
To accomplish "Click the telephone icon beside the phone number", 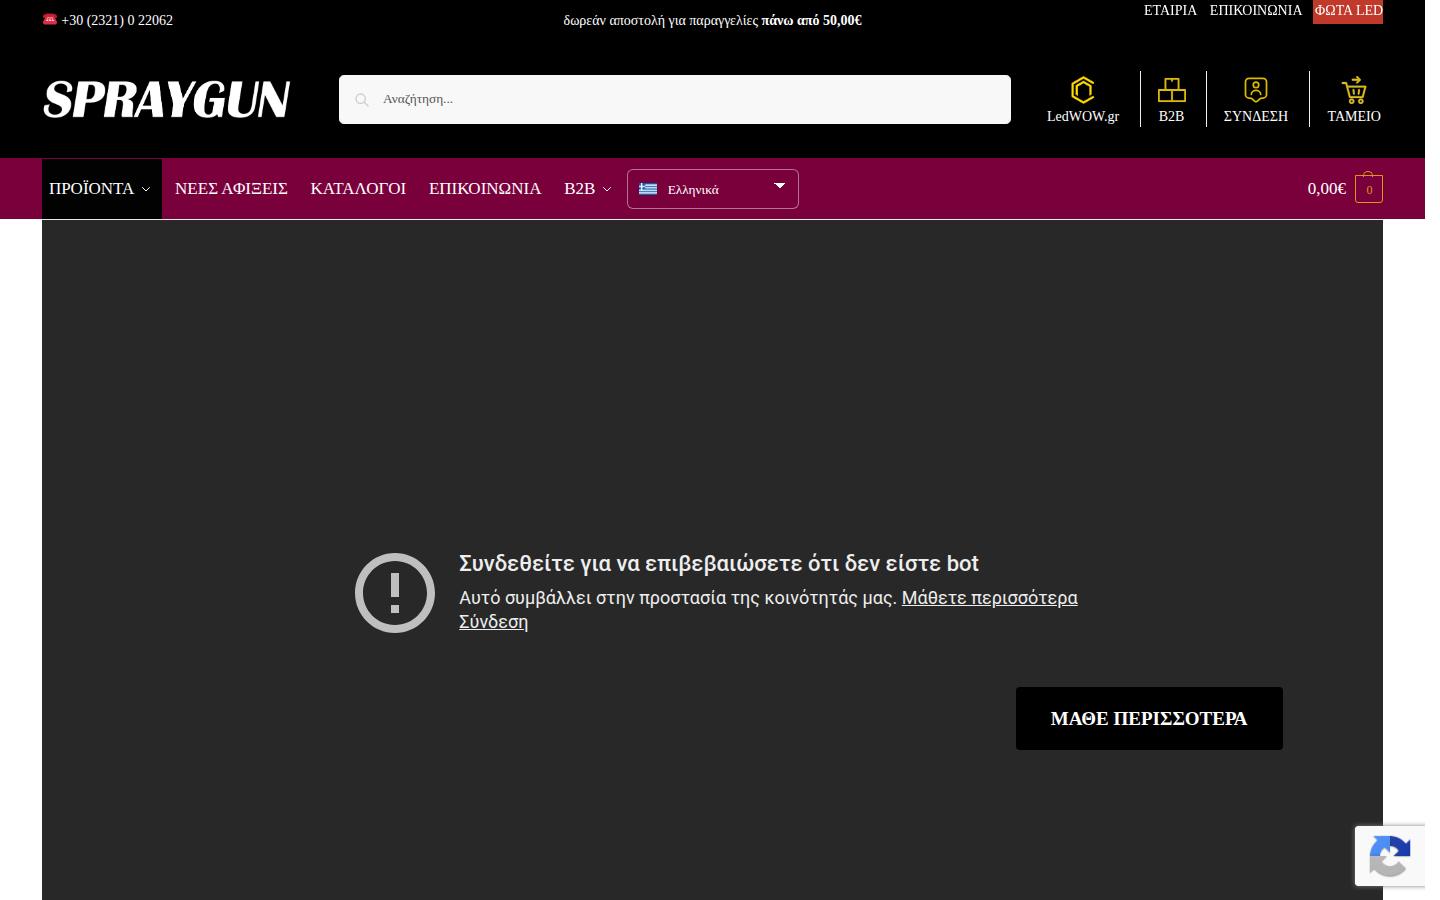I will click(x=50, y=19).
